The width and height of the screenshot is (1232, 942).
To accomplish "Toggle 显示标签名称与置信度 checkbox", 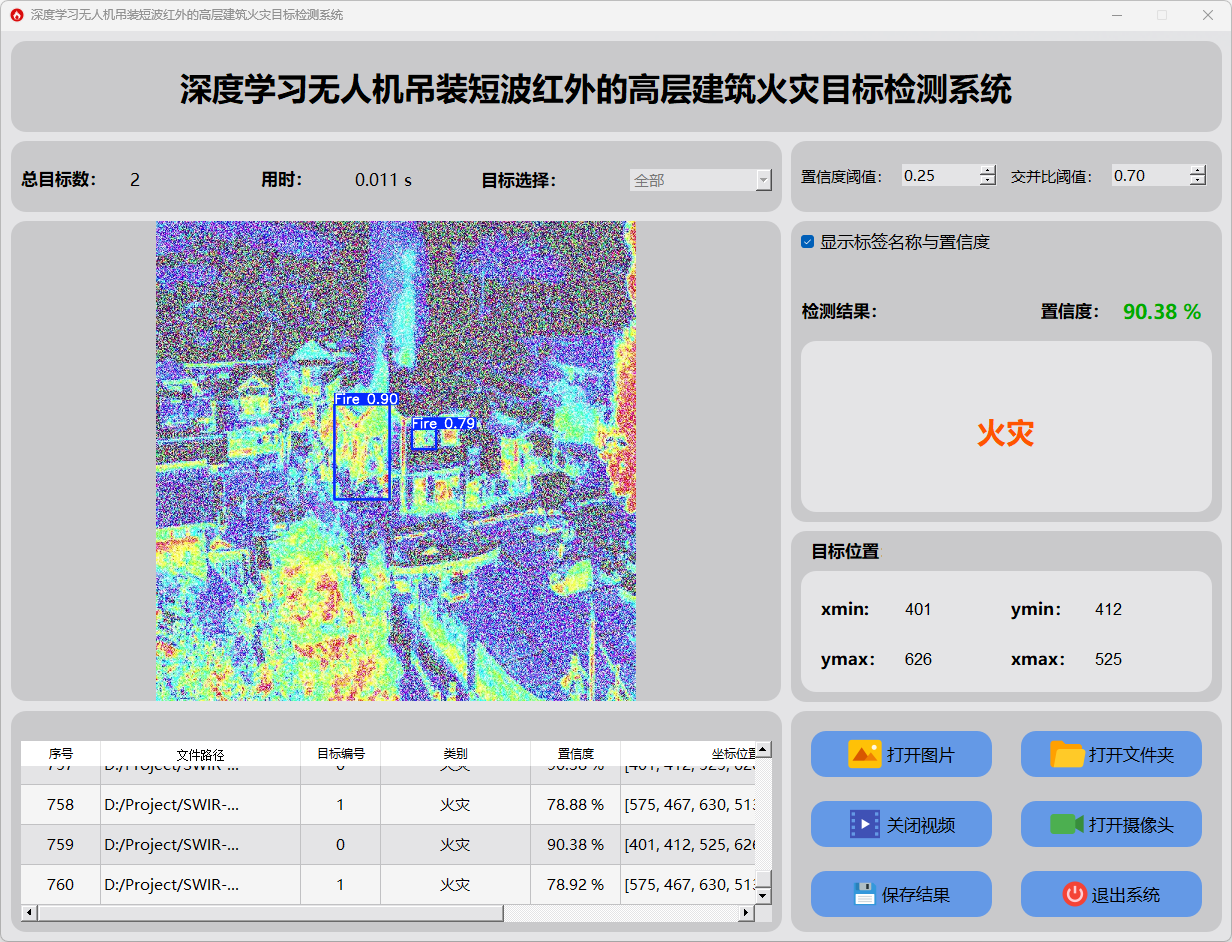I will [808, 242].
